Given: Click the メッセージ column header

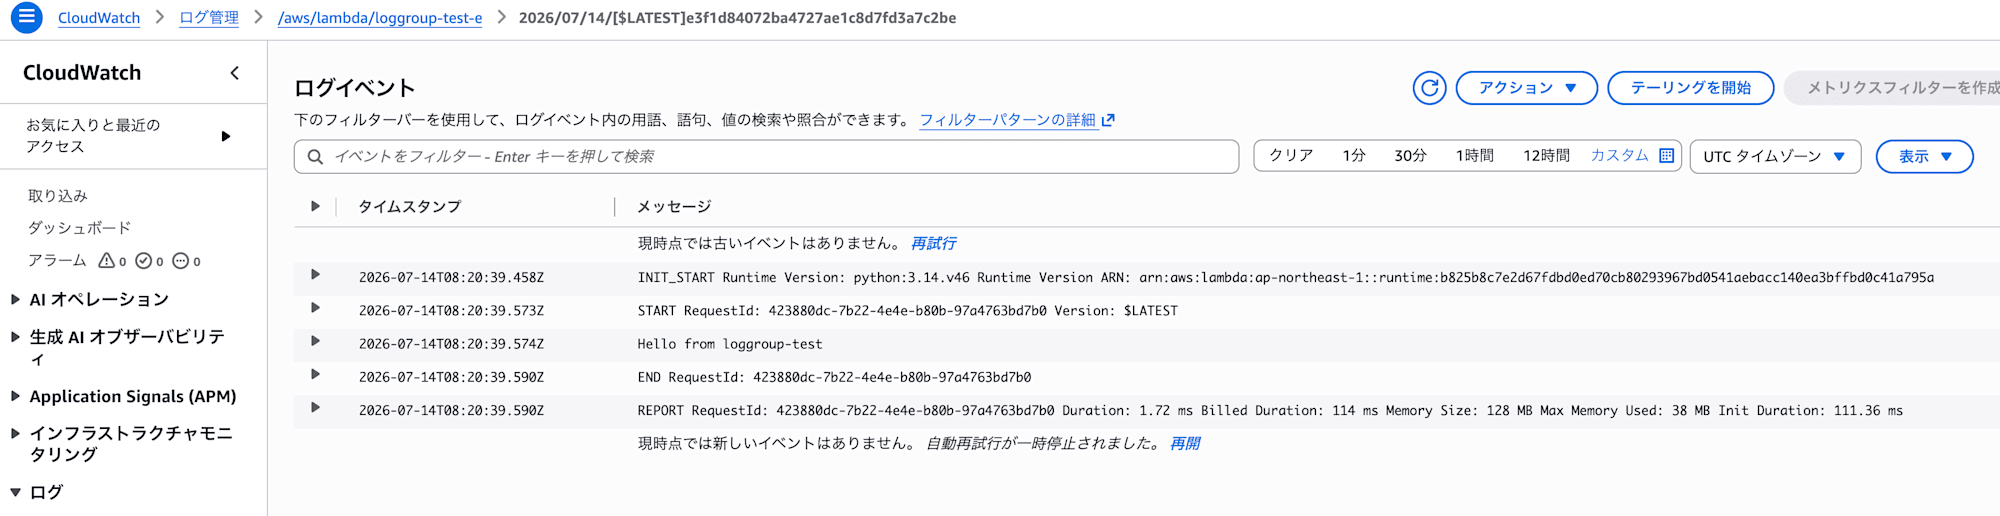Looking at the screenshot, I should [x=674, y=207].
